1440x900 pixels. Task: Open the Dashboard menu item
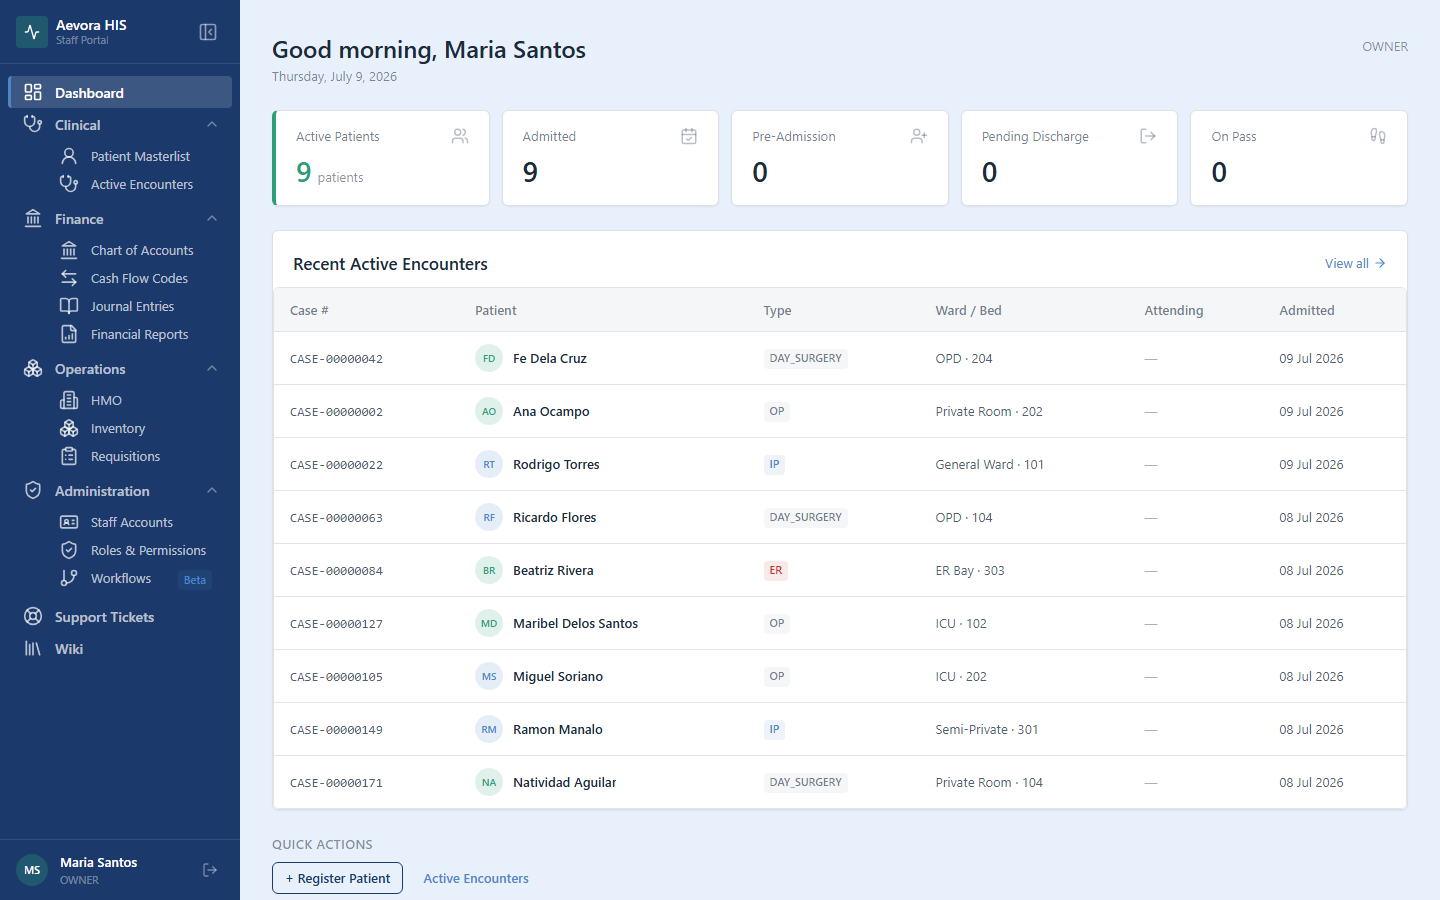point(120,92)
